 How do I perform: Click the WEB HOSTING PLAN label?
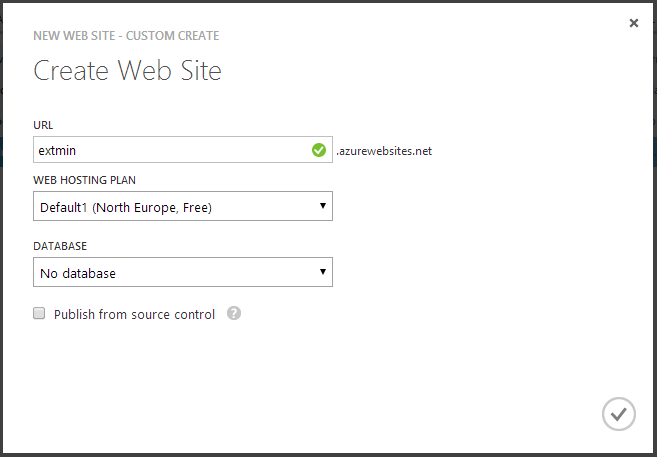pos(84,180)
